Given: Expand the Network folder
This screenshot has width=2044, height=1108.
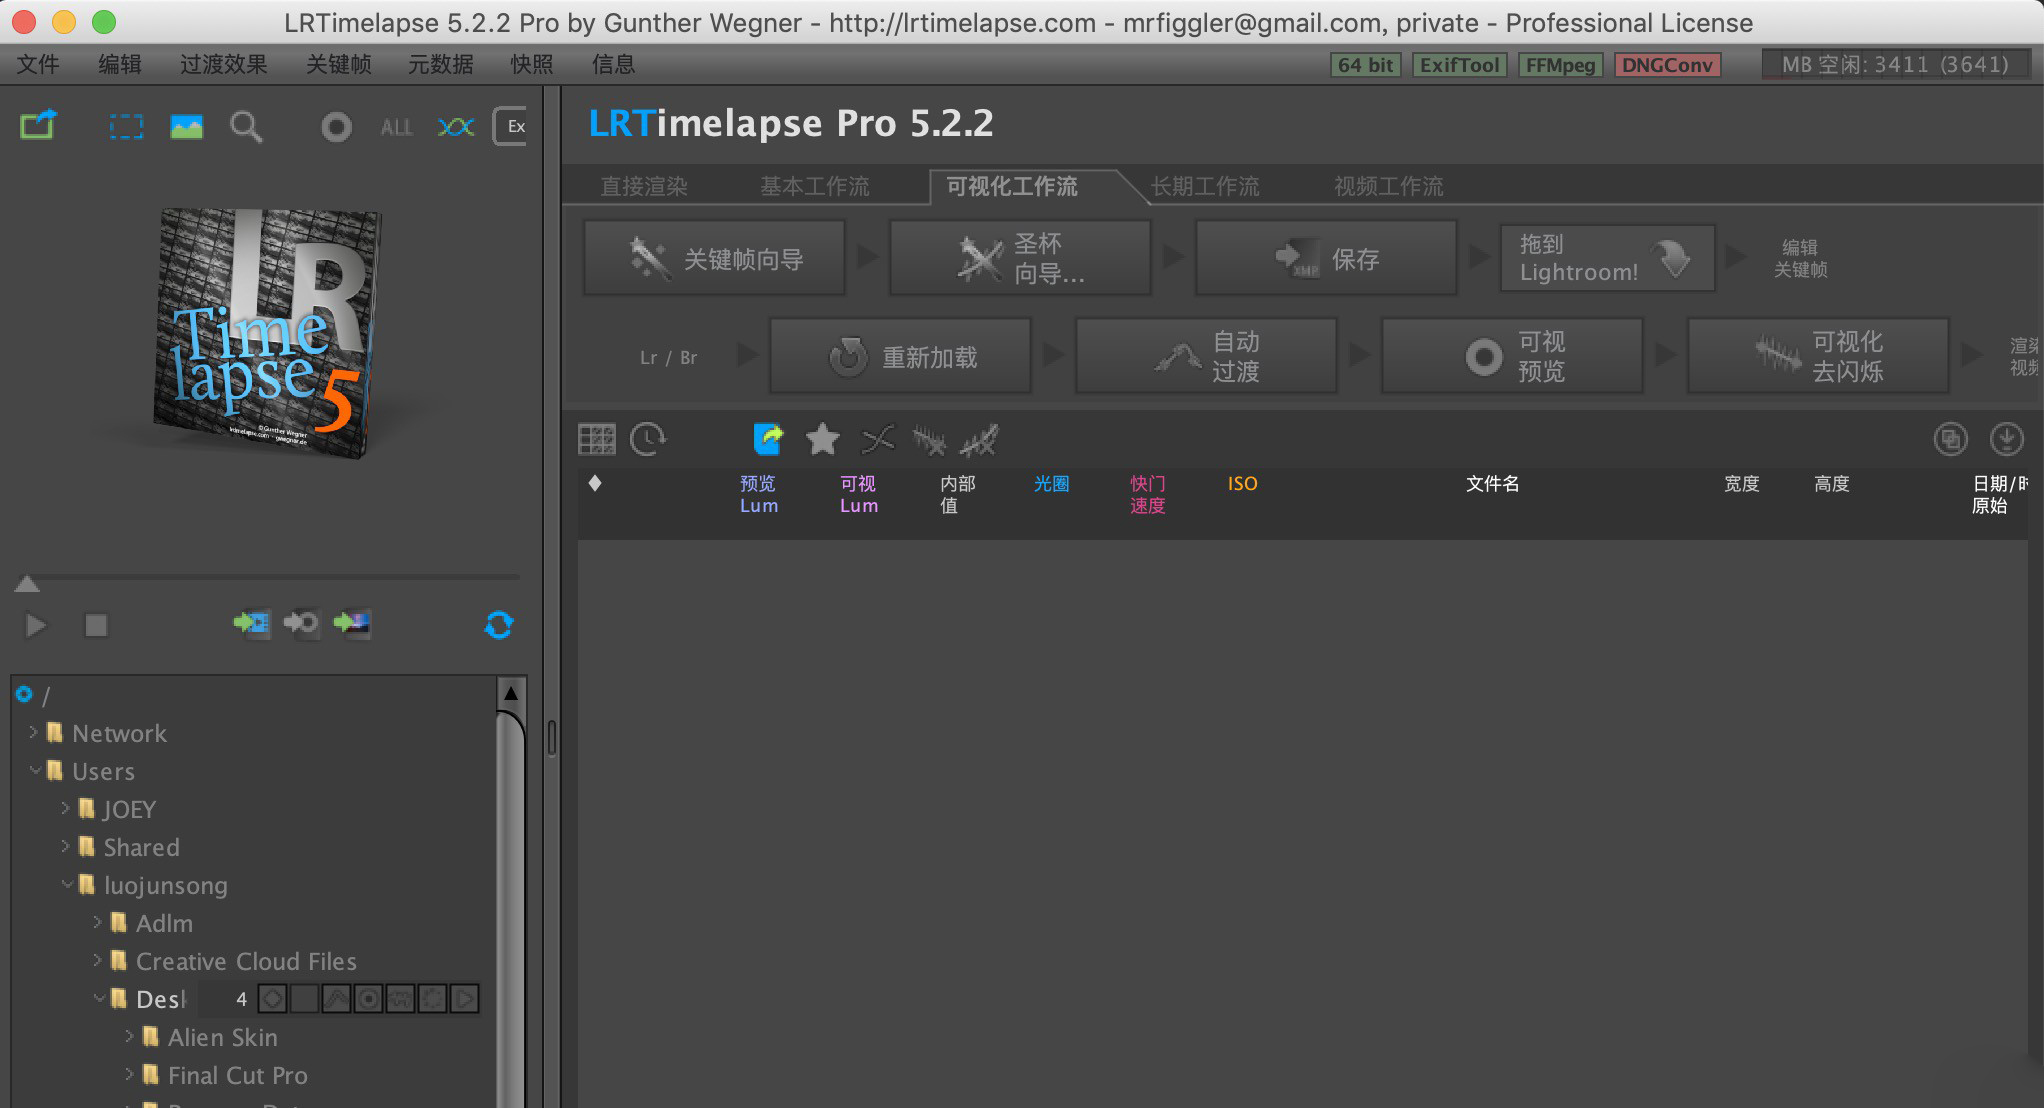Looking at the screenshot, I should pos(33,733).
